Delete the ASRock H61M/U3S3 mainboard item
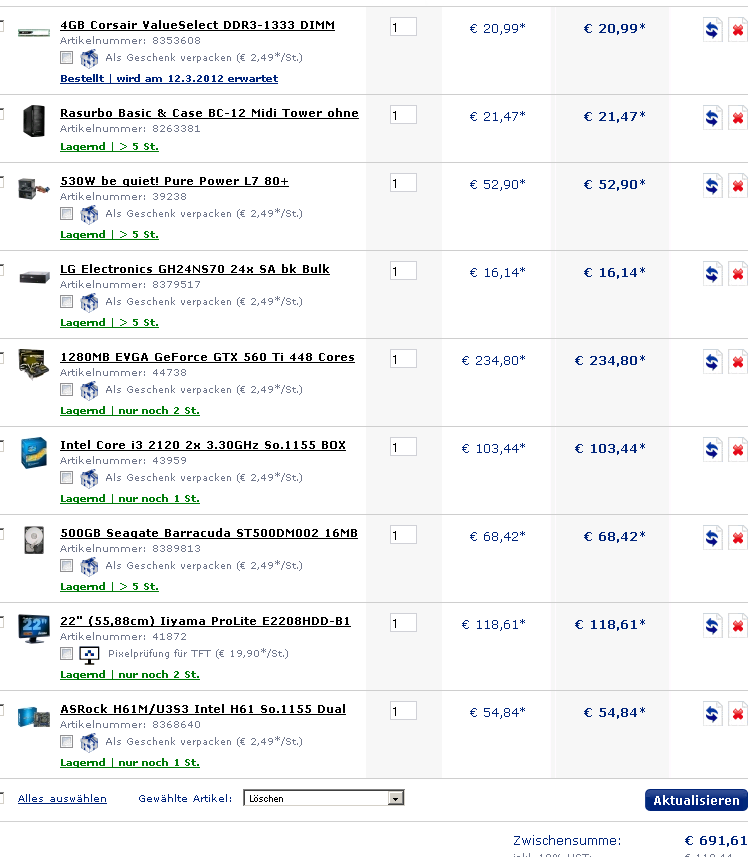This screenshot has width=755, height=857. point(738,714)
